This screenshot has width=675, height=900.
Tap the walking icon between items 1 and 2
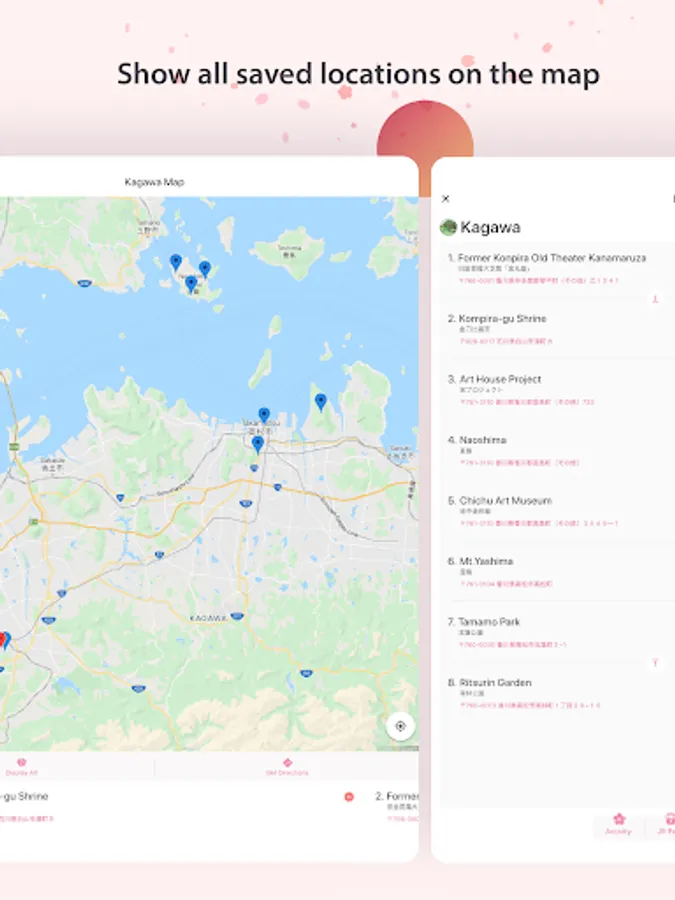point(654,299)
